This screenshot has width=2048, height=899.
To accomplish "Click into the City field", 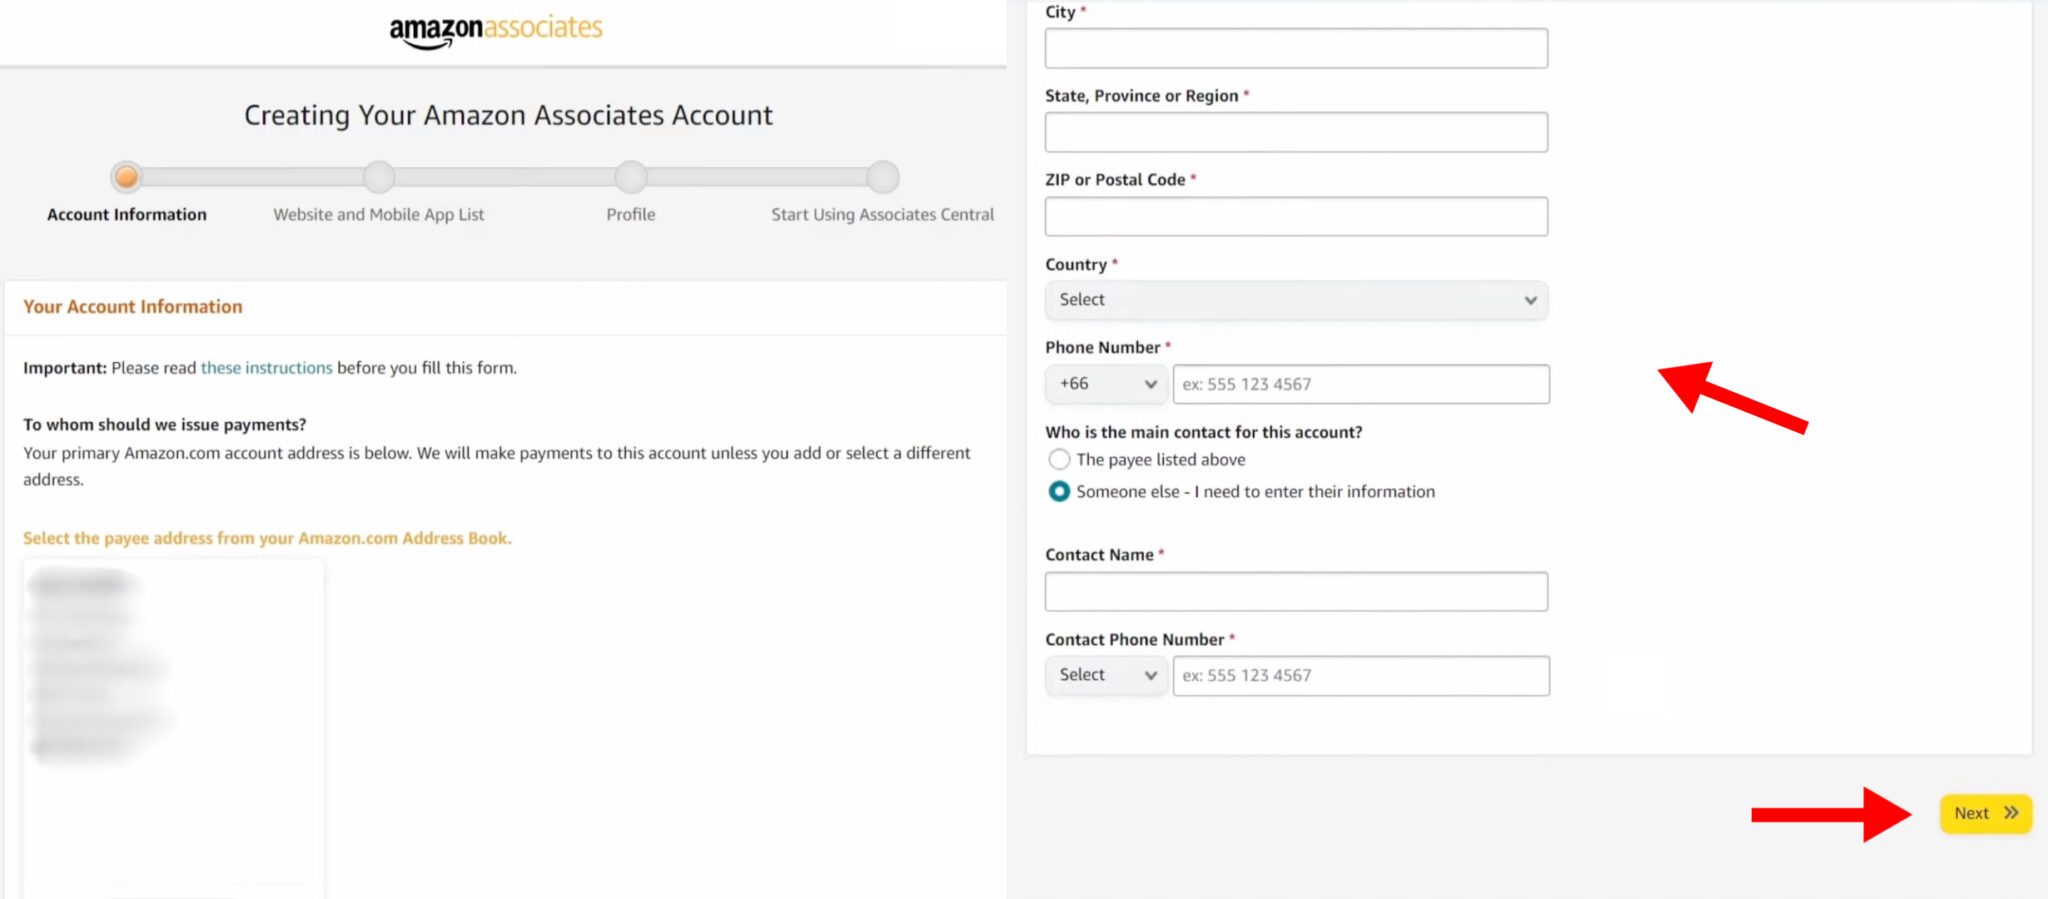I will click(x=1296, y=48).
